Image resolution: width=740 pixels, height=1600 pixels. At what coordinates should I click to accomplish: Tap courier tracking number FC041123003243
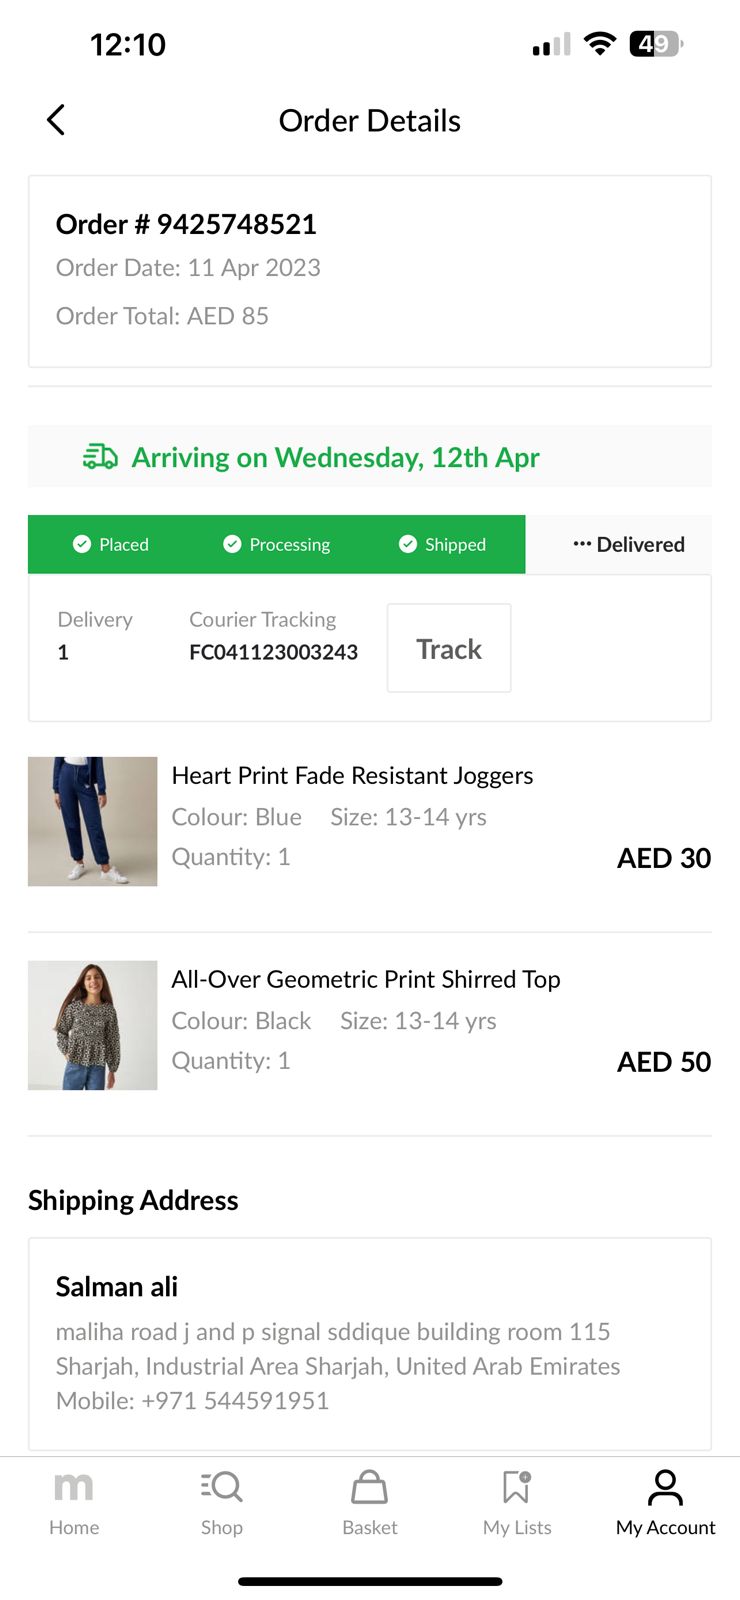coord(273,652)
